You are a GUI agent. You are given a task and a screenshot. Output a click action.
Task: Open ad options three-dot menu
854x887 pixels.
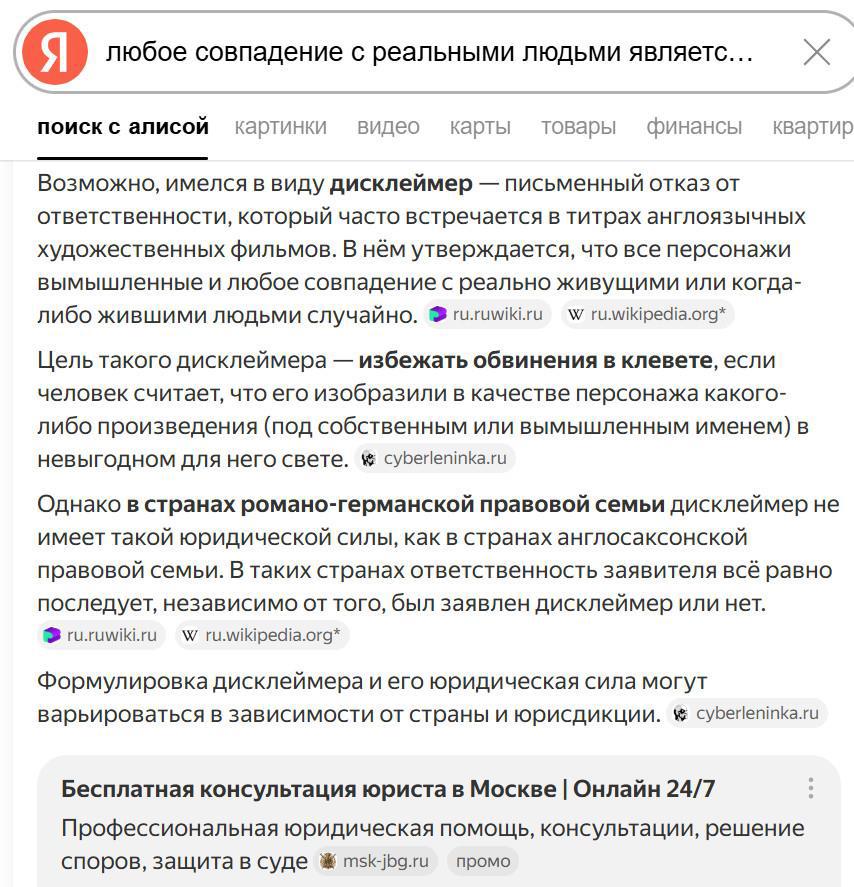coord(811,788)
